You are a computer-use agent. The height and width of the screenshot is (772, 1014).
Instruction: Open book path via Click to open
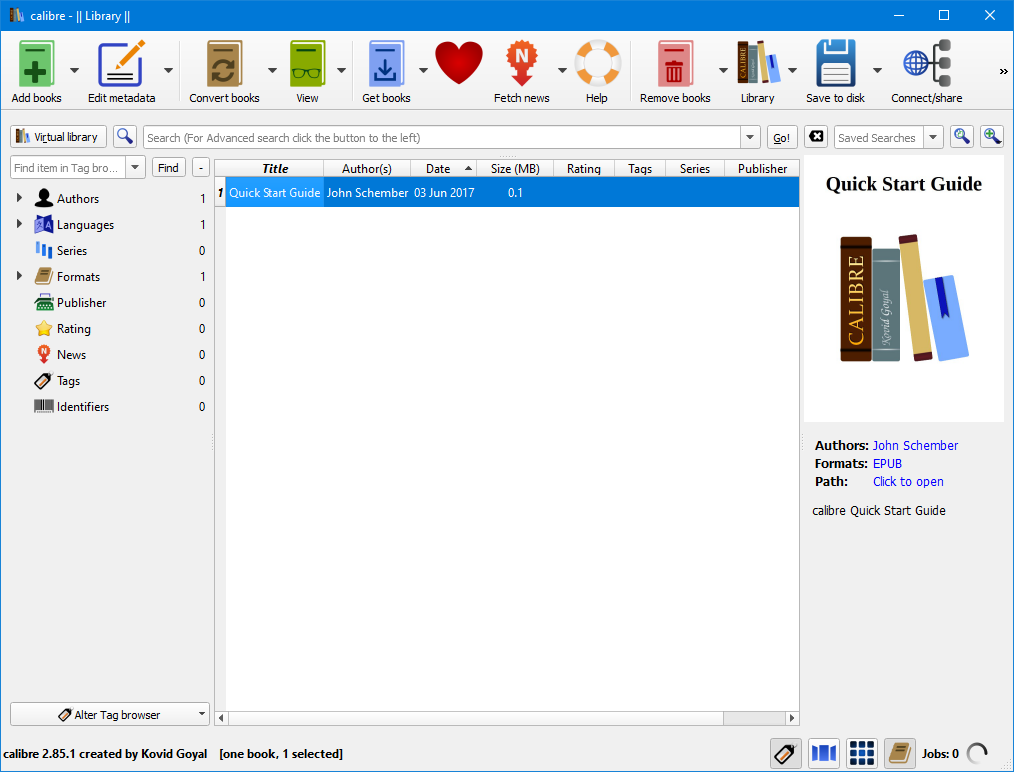[908, 482]
